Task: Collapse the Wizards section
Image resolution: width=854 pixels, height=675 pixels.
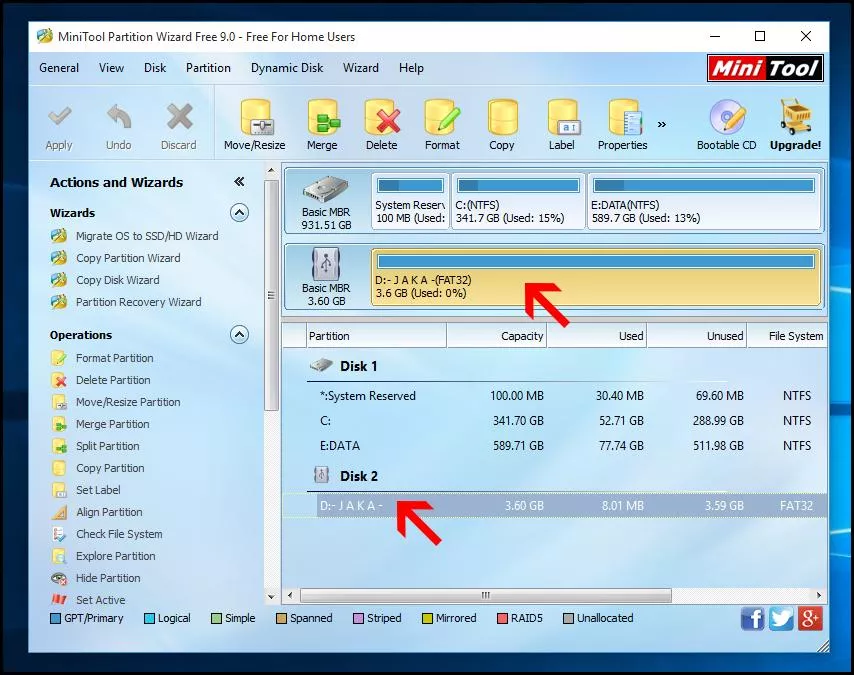Action: 239,212
